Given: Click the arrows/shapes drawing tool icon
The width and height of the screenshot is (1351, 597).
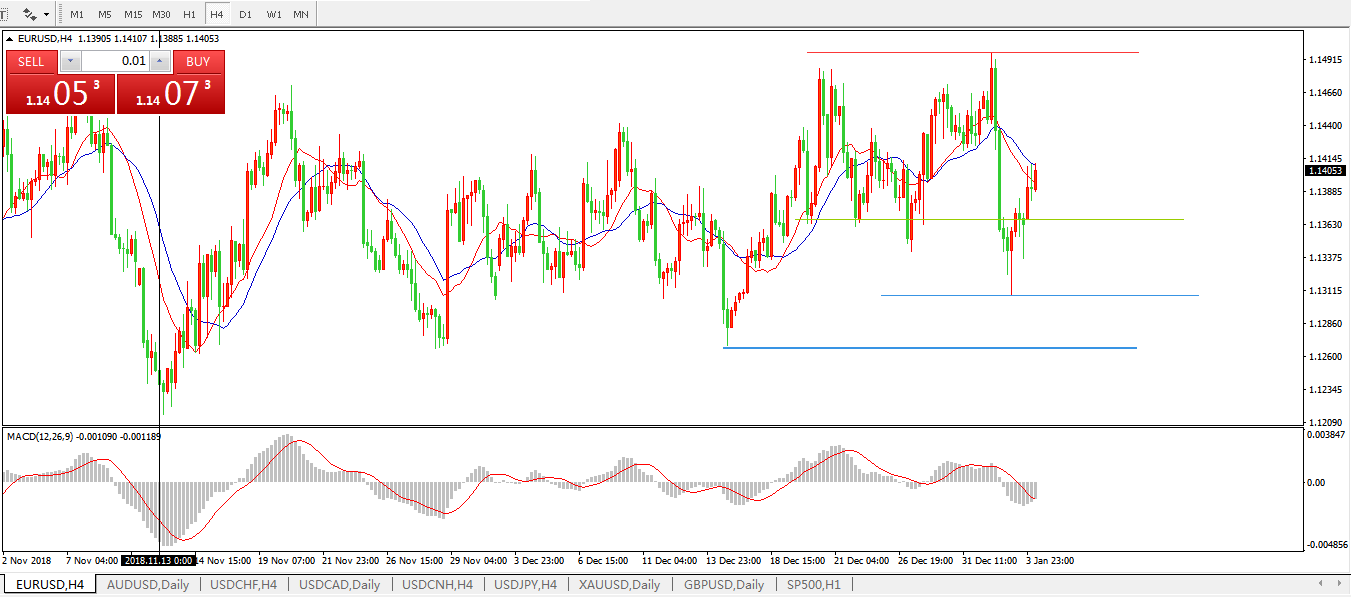Looking at the screenshot, I should pos(30,15).
